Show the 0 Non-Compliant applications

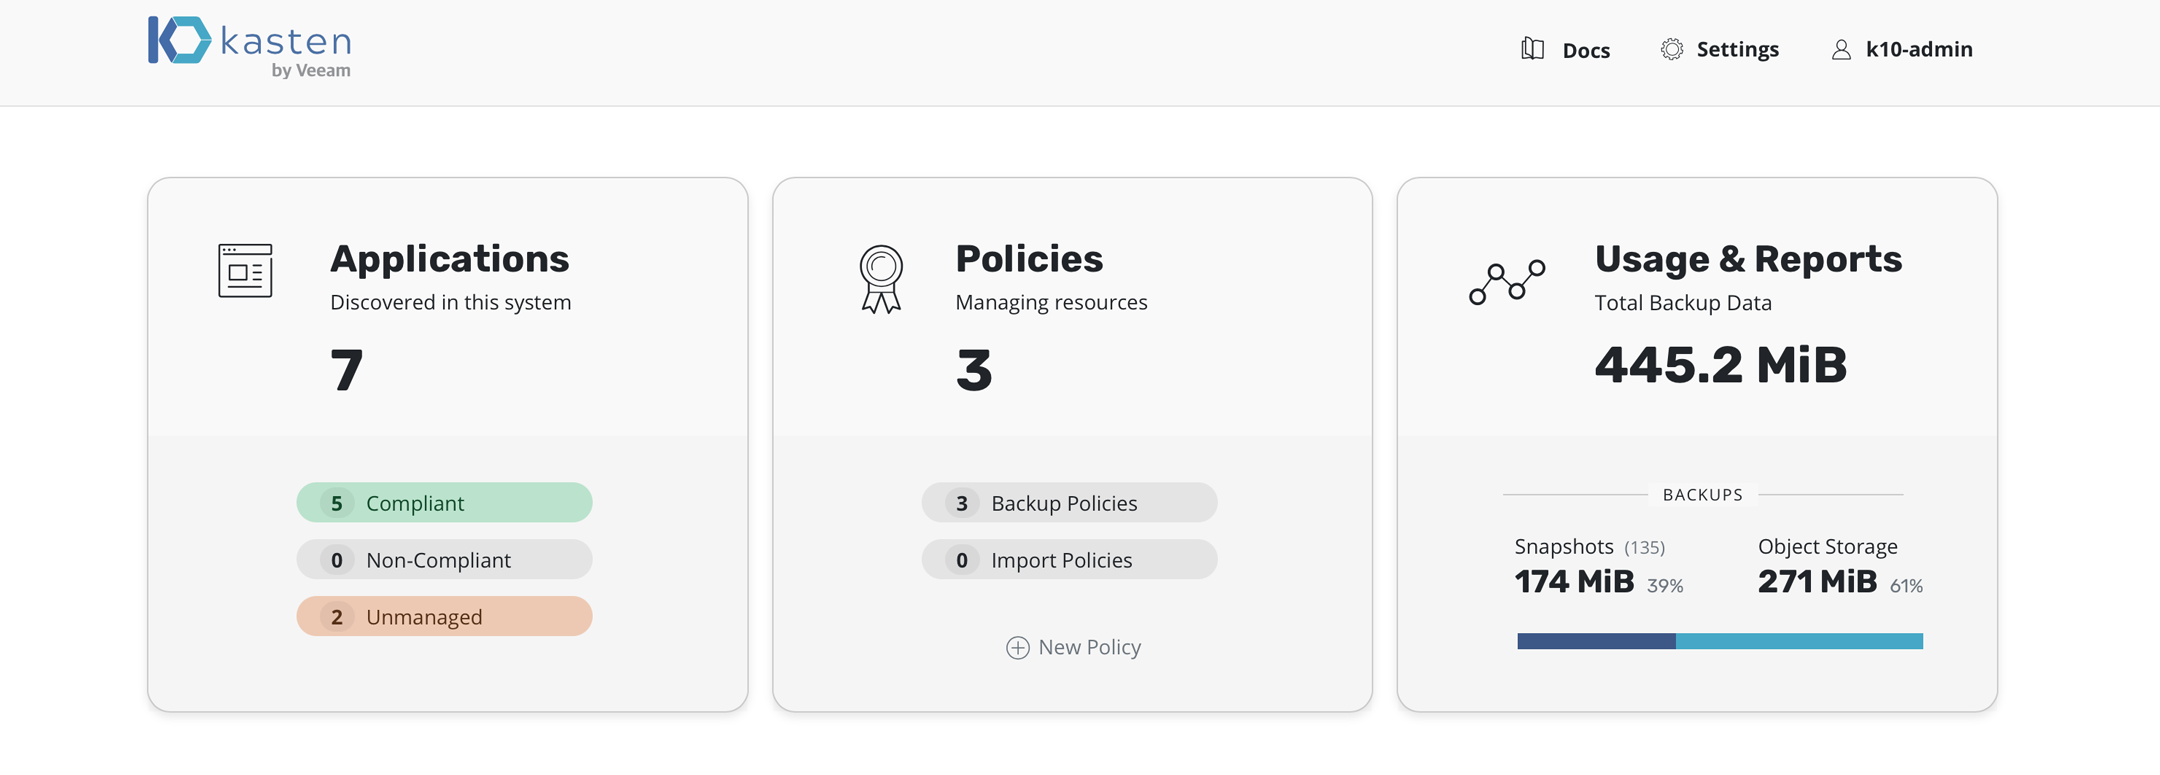coord(444,560)
